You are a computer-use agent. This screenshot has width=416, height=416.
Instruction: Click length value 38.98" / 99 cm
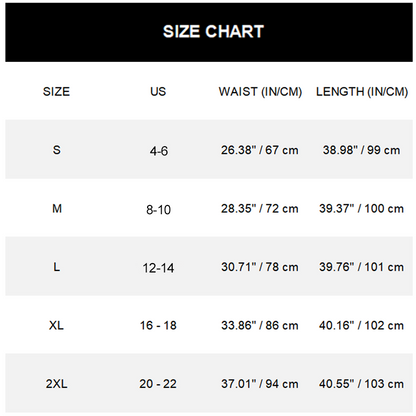click(x=361, y=150)
